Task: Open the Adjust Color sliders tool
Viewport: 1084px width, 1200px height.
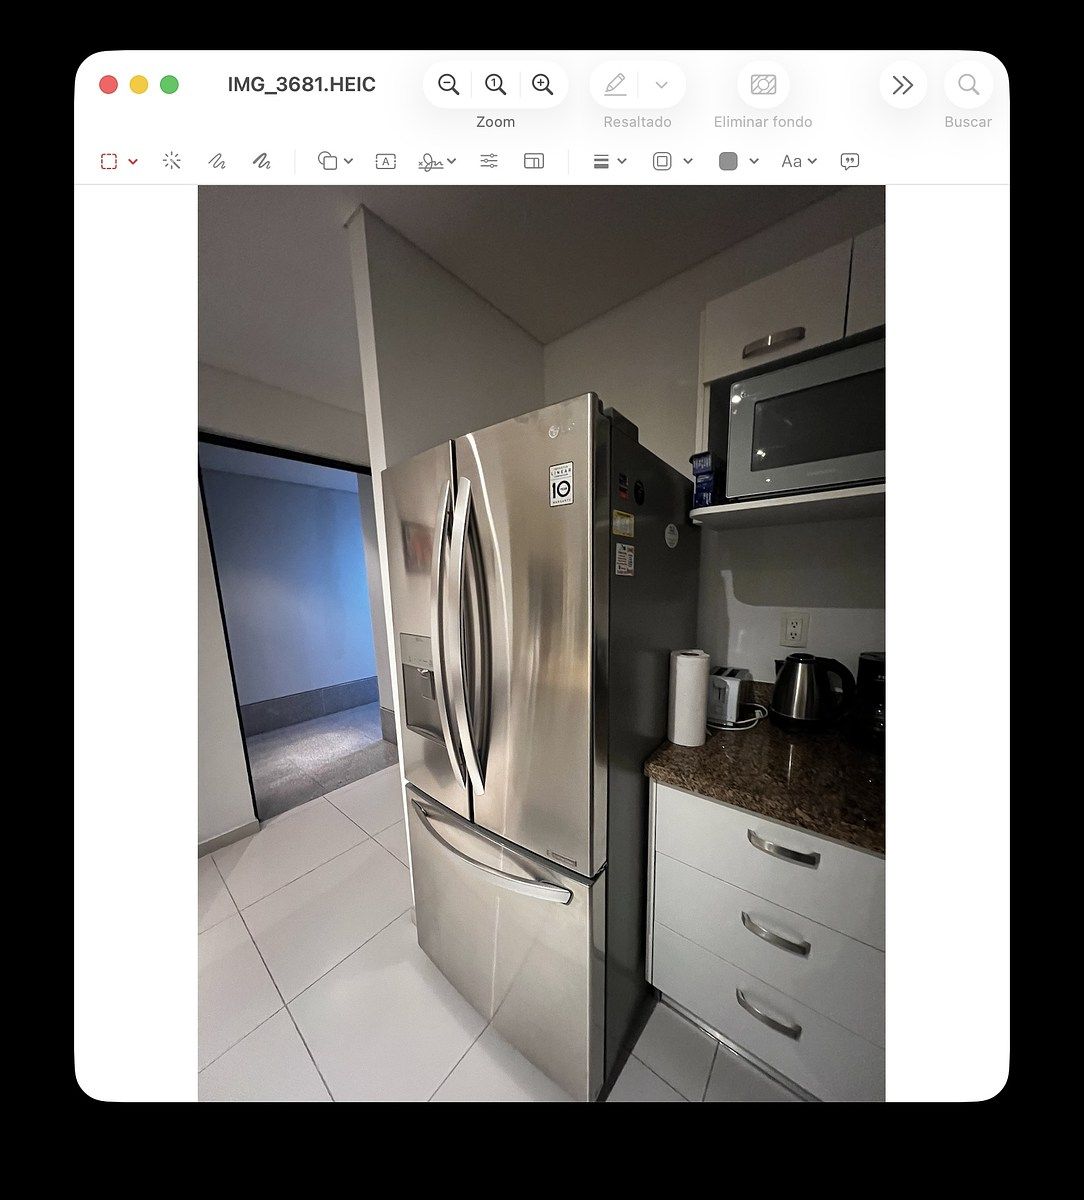Action: pyautogui.click(x=489, y=161)
